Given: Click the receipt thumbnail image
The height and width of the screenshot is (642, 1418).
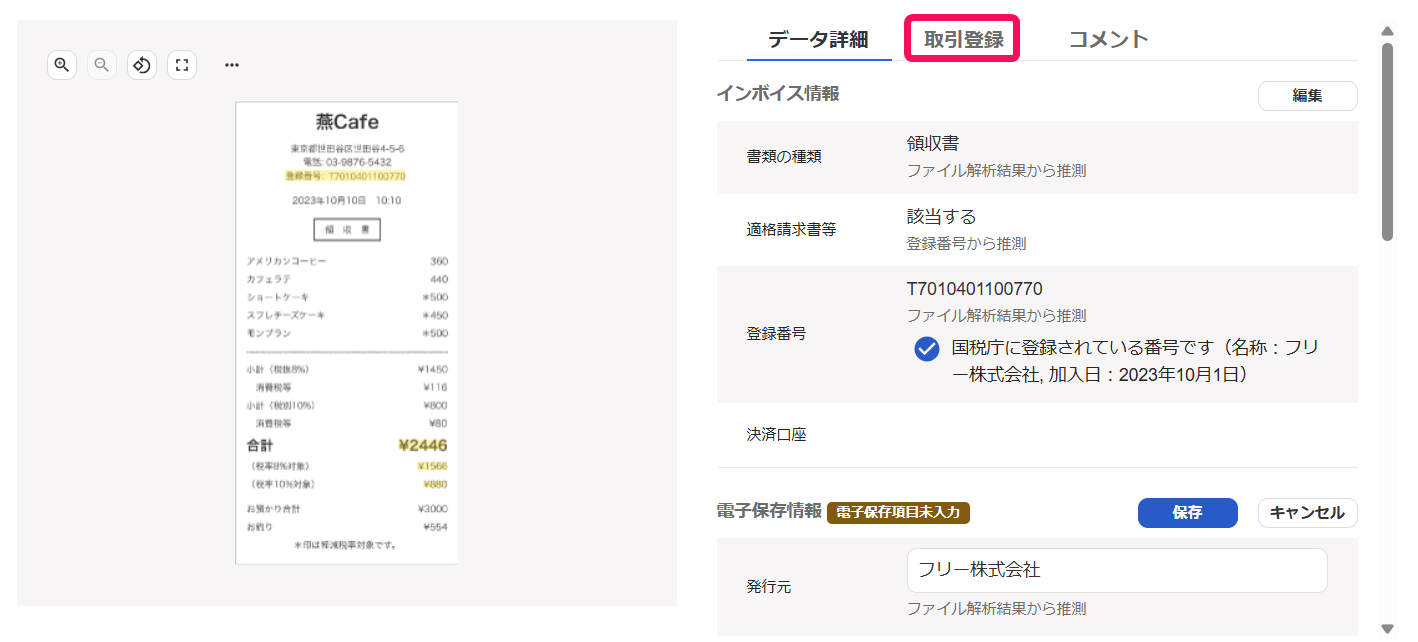Looking at the screenshot, I should point(347,333).
